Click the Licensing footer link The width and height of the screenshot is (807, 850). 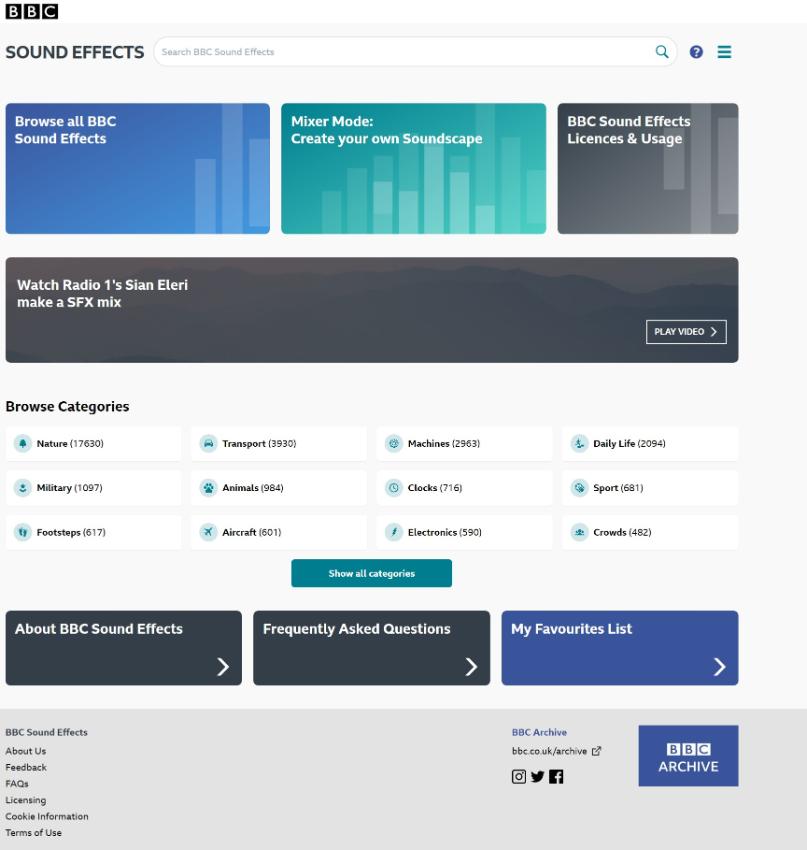click(x=25, y=800)
